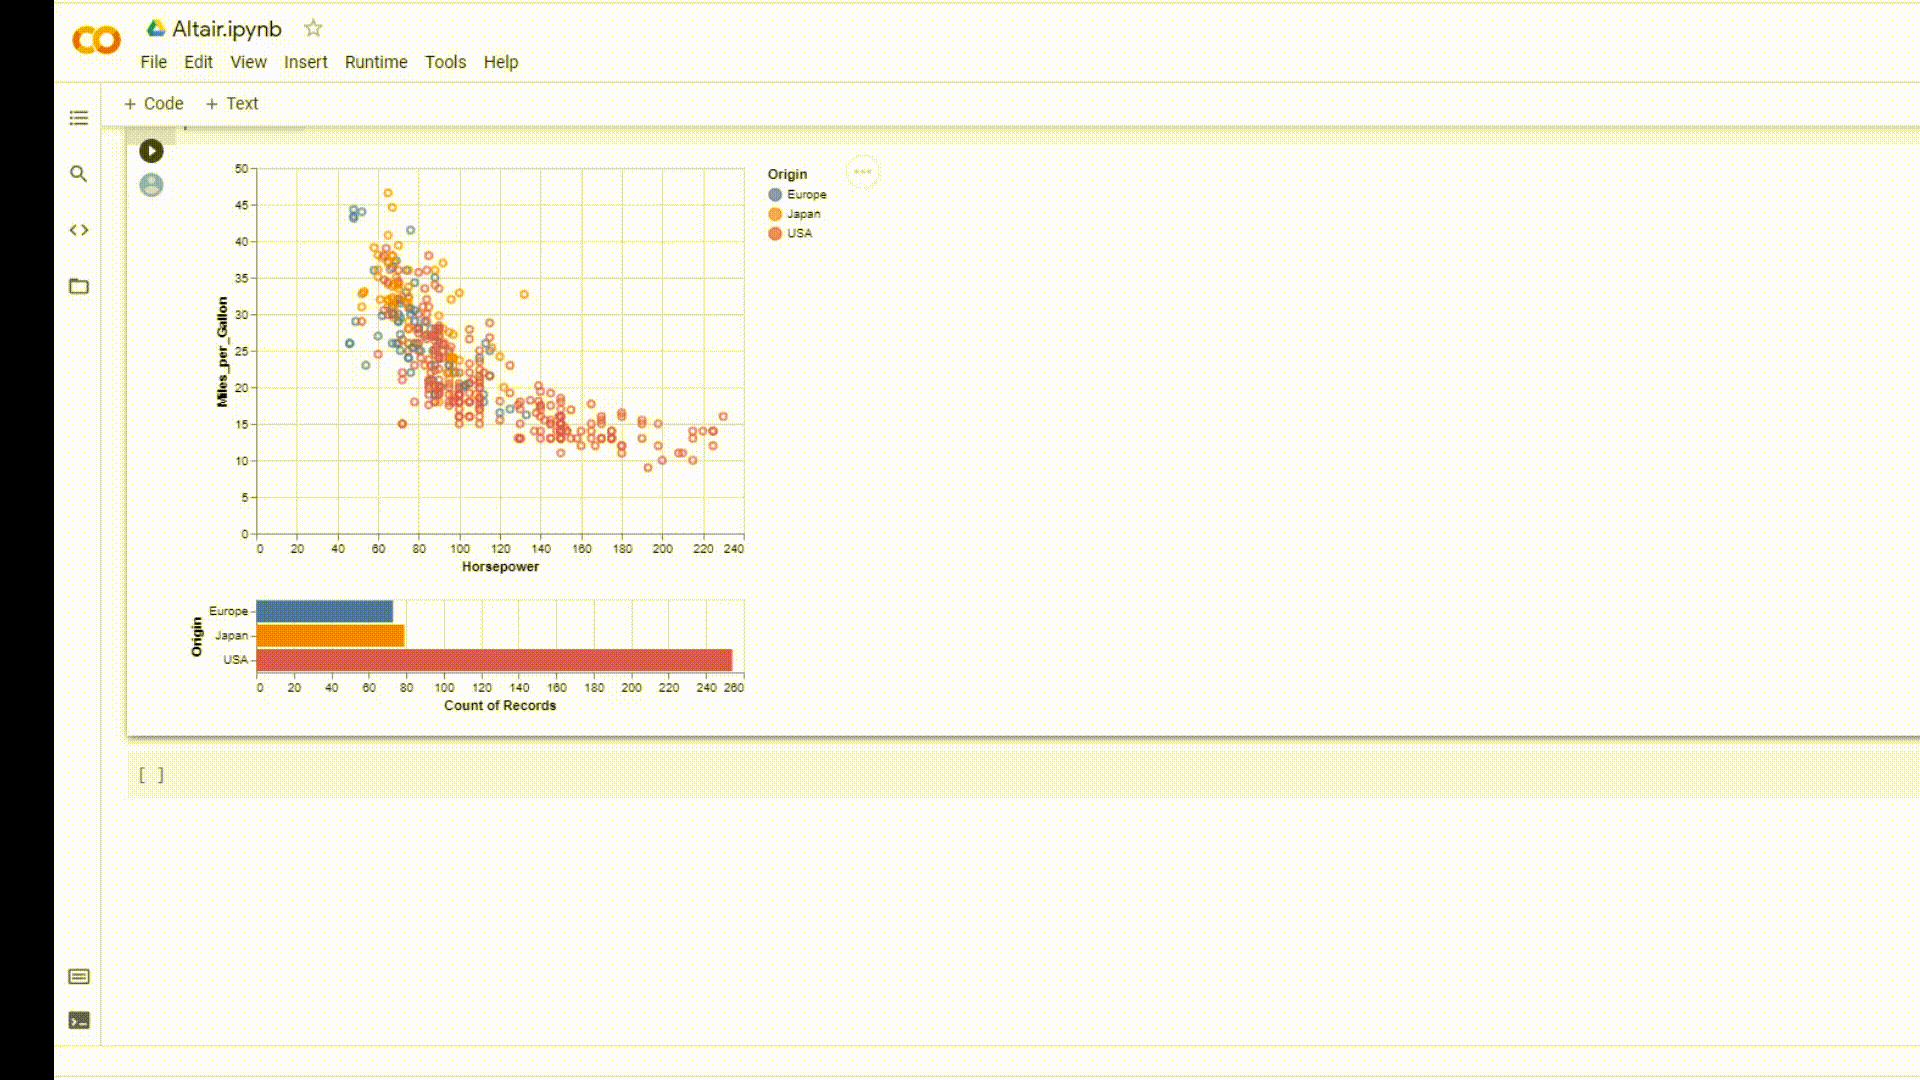Viewport: 1920px width, 1080px height.
Task: Open the Insert menu
Action: click(x=305, y=62)
